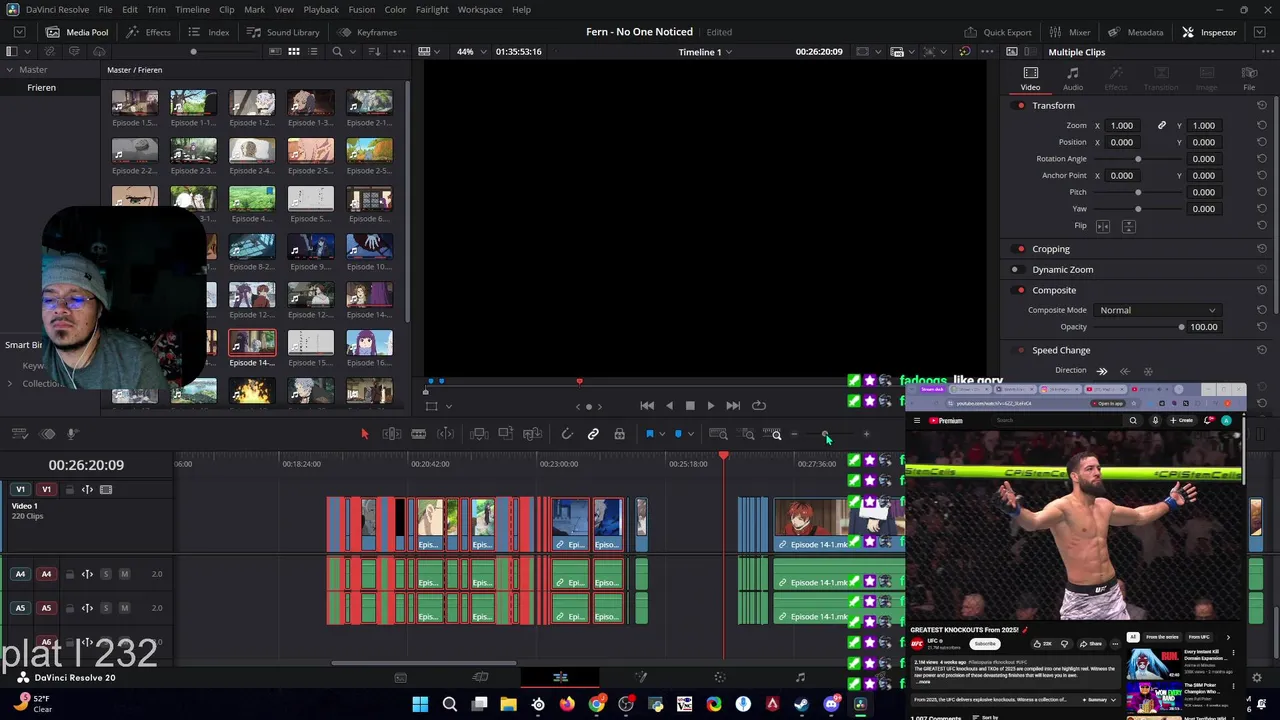Click the timeline zoom-in plus button
1280x720 pixels.
click(866, 434)
